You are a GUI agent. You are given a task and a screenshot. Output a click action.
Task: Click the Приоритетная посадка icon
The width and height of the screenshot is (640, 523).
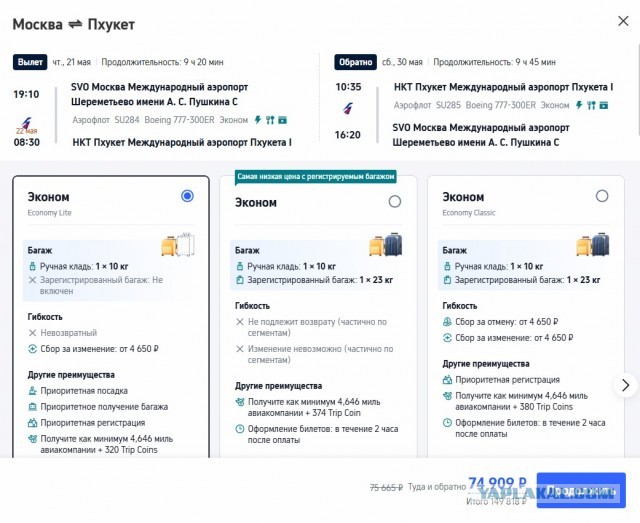click(33, 391)
